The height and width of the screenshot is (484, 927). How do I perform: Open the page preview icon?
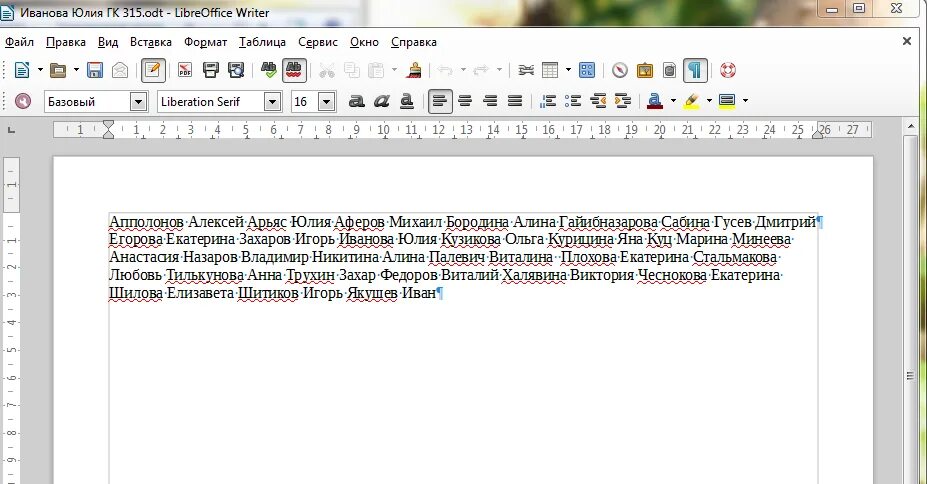point(236,70)
